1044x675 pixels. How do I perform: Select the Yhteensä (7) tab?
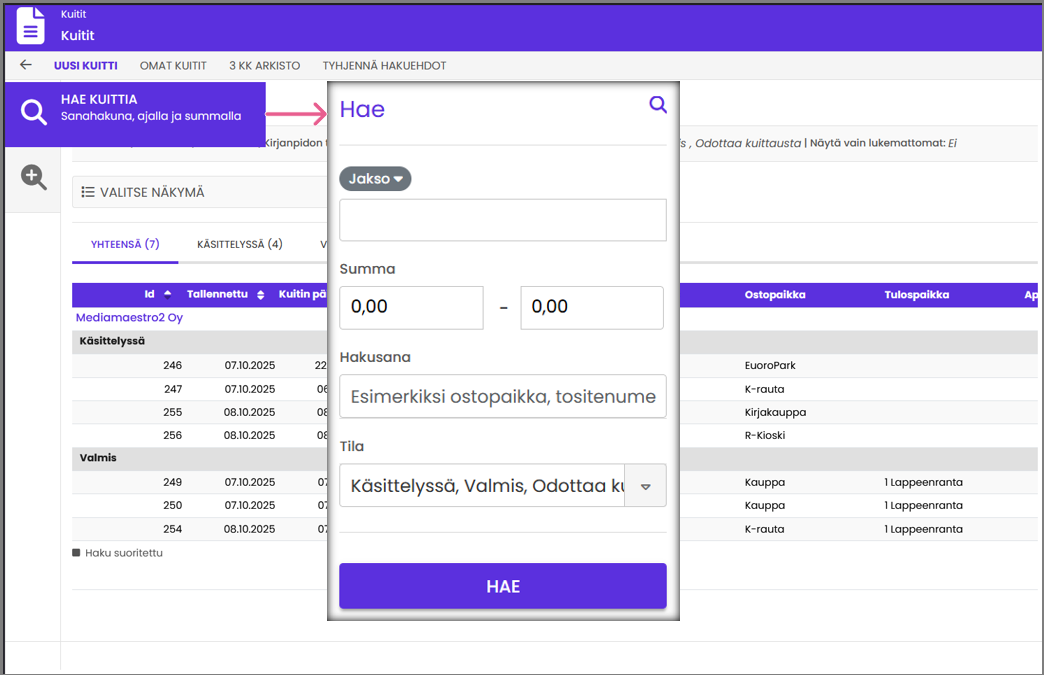[125, 244]
